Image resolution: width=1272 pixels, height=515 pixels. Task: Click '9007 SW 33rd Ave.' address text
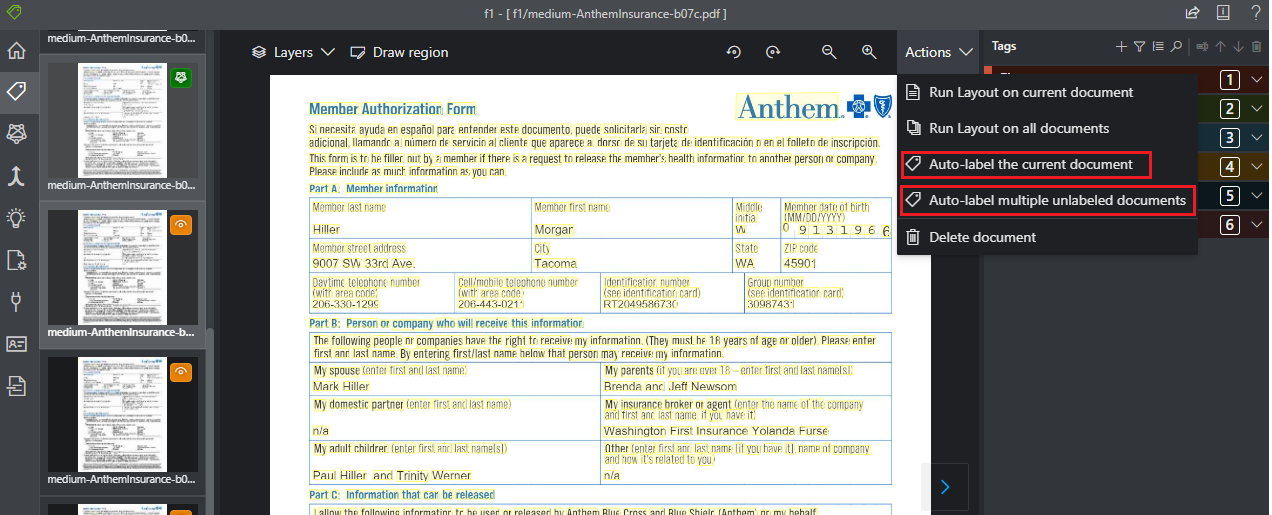[x=363, y=263]
